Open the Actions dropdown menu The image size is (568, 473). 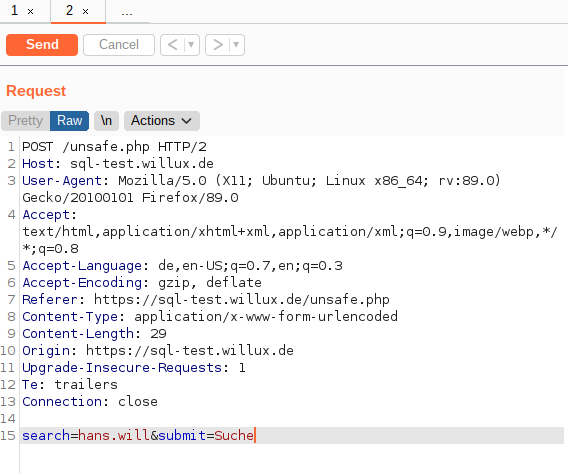coord(162,121)
